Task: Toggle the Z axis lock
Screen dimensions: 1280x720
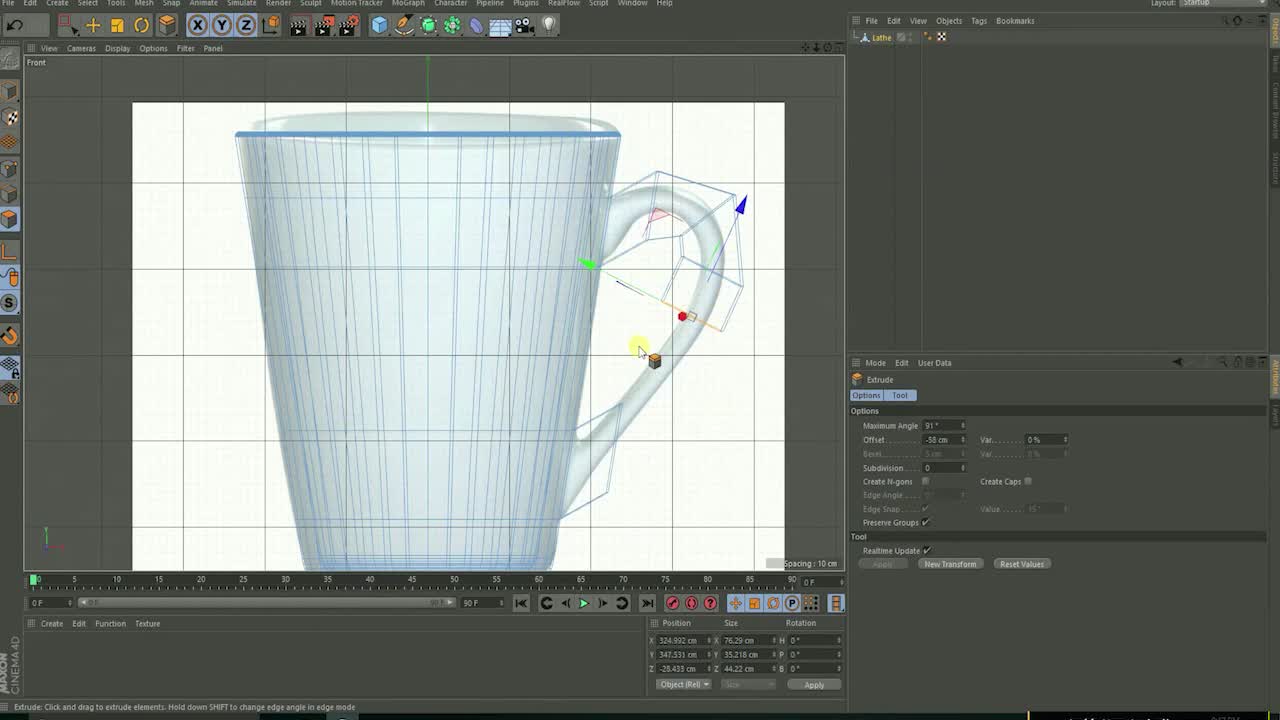Action: (x=246, y=25)
